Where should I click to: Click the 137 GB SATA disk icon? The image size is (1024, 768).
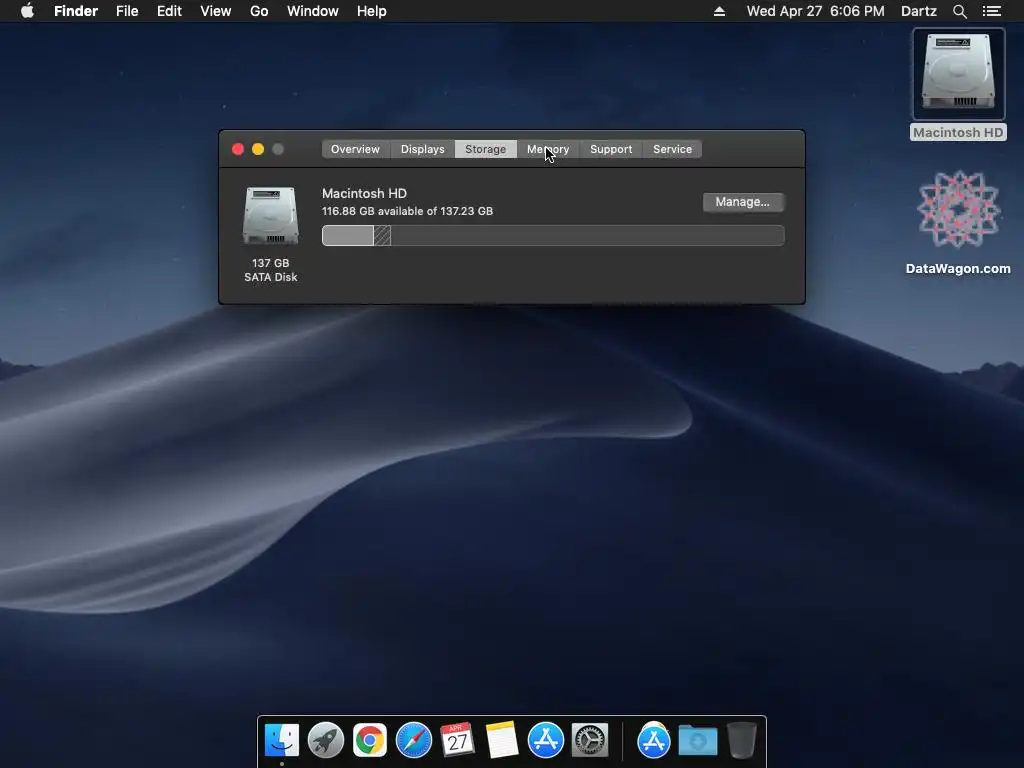[270, 216]
